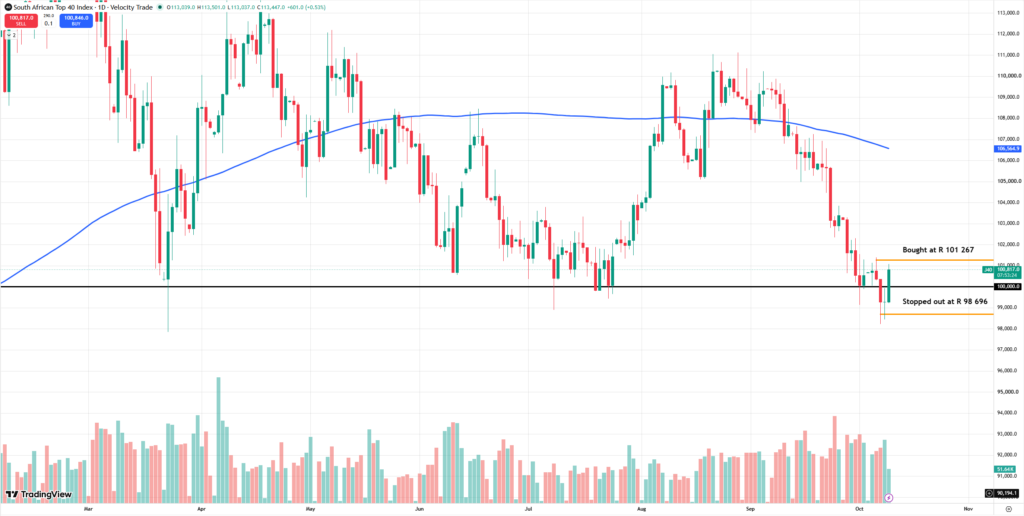Click the purple lightning event marker
The width and height of the screenshot is (1024, 516).
pyautogui.click(x=889, y=498)
